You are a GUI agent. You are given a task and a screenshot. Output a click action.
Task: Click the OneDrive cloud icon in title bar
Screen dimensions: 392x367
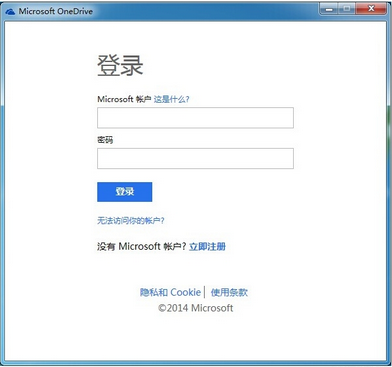tap(10, 11)
